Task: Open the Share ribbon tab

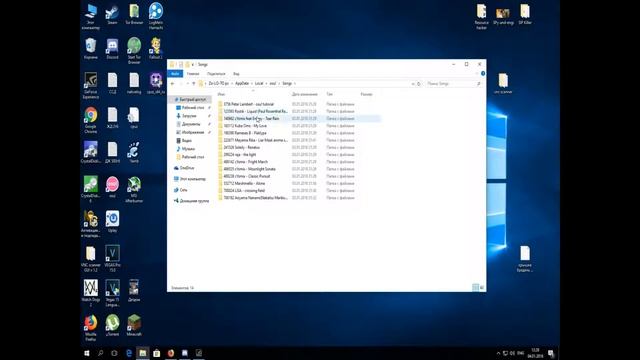Action: [216, 74]
